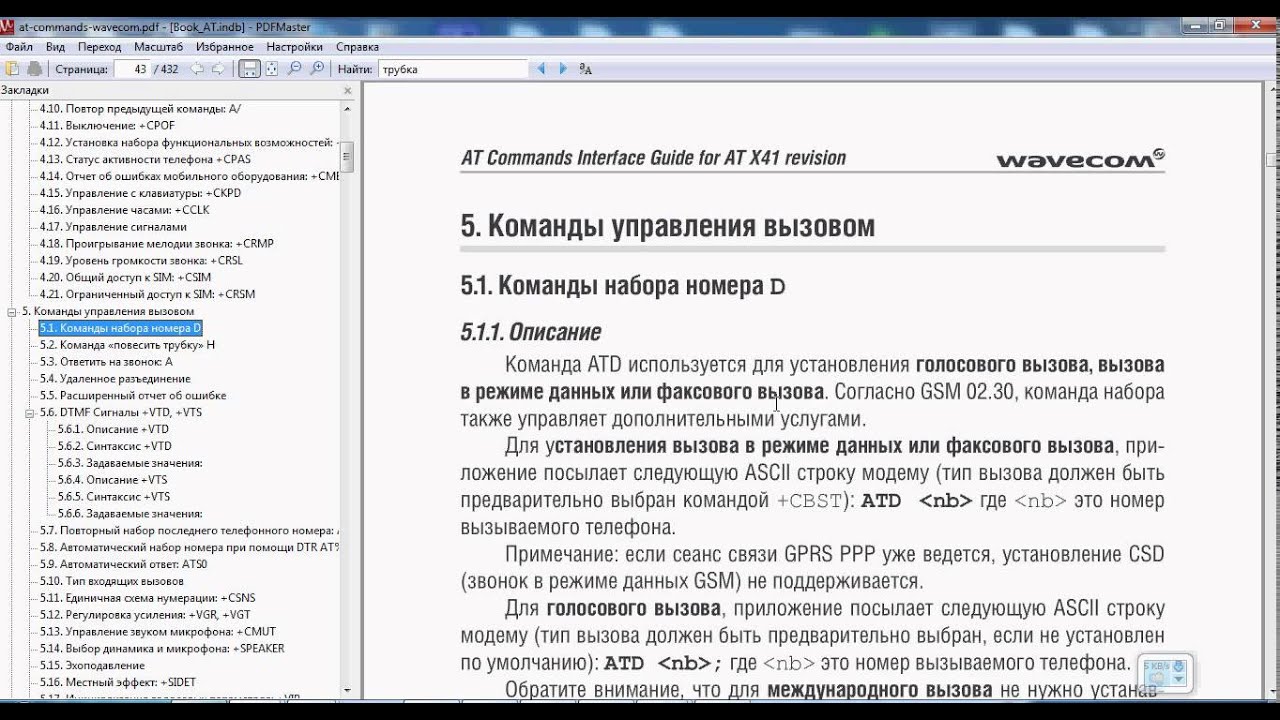Open the Масштаб menu
The image size is (1280, 720).
click(x=159, y=47)
